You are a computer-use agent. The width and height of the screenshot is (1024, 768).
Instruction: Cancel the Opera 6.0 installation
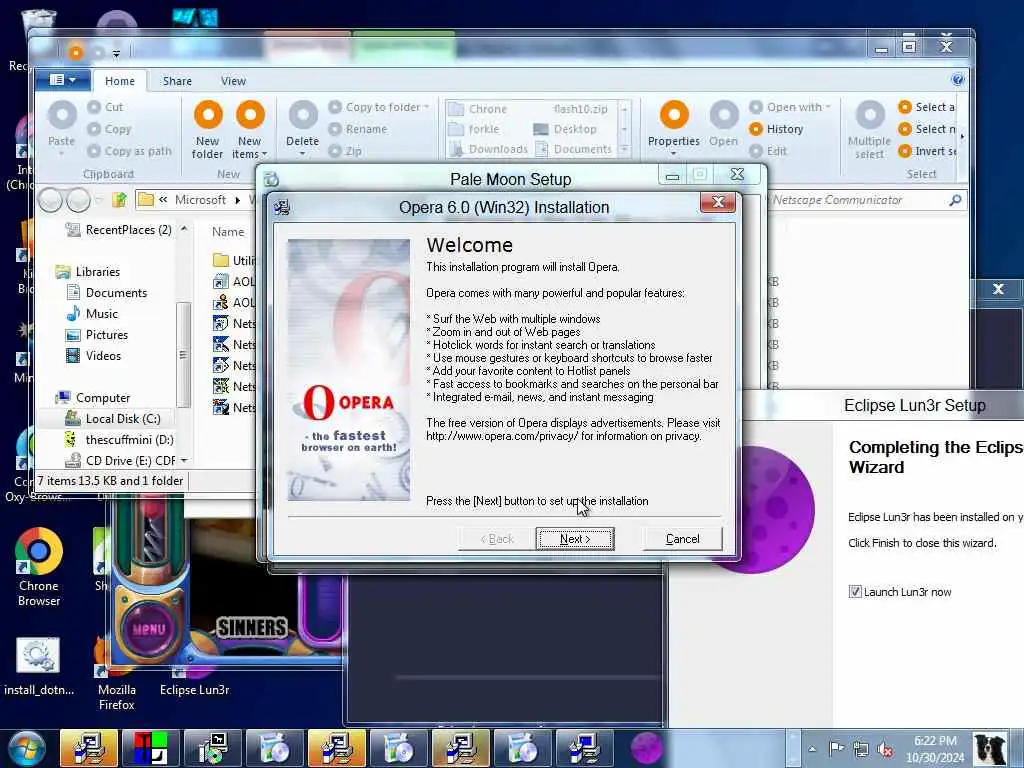pyautogui.click(x=682, y=539)
